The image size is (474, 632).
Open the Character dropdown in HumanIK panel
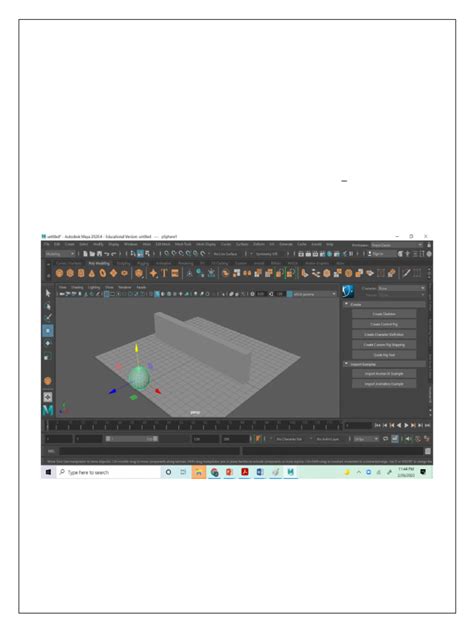(401, 288)
